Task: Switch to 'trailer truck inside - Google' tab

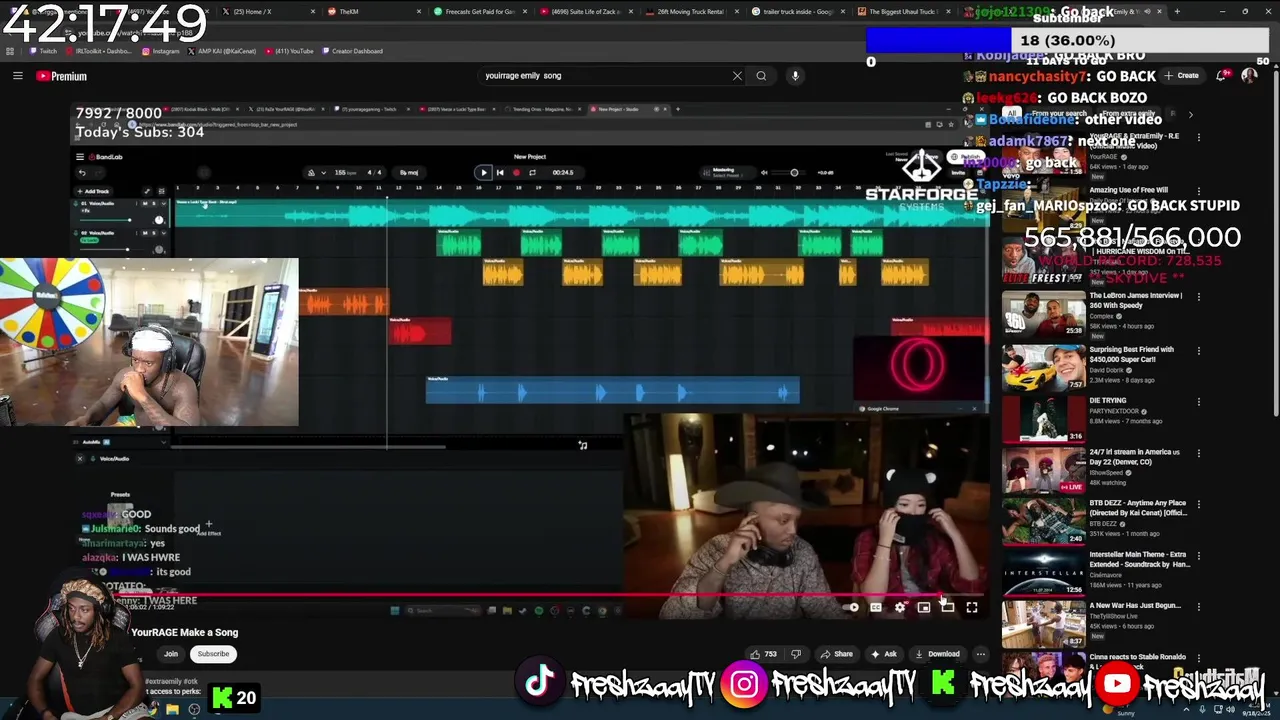Action: click(x=795, y=12)
